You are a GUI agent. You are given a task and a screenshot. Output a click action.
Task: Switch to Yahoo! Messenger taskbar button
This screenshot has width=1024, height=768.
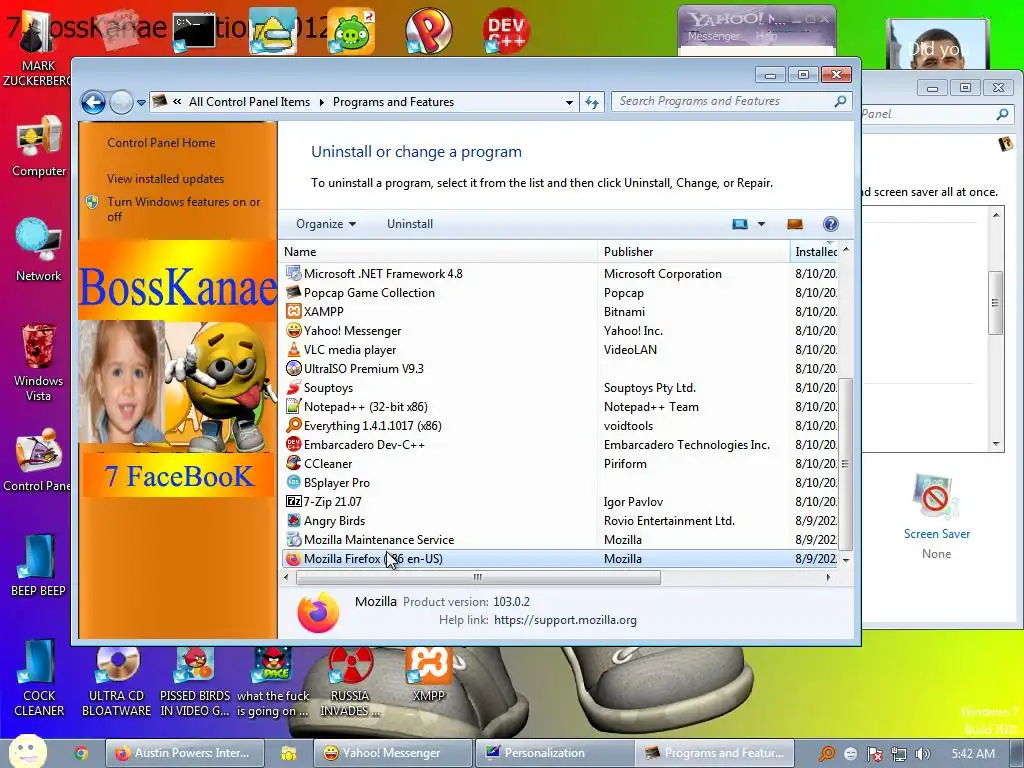392,753
